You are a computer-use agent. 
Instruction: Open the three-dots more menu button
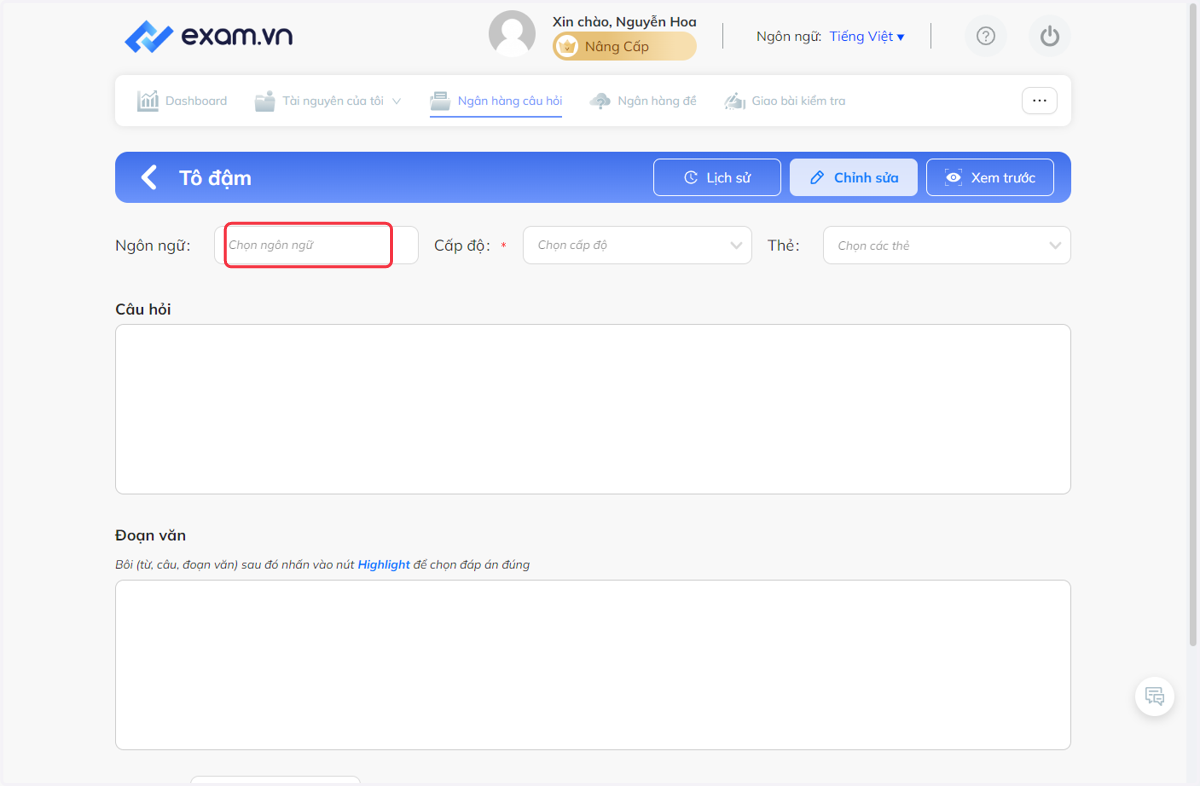pos(1039,101)
